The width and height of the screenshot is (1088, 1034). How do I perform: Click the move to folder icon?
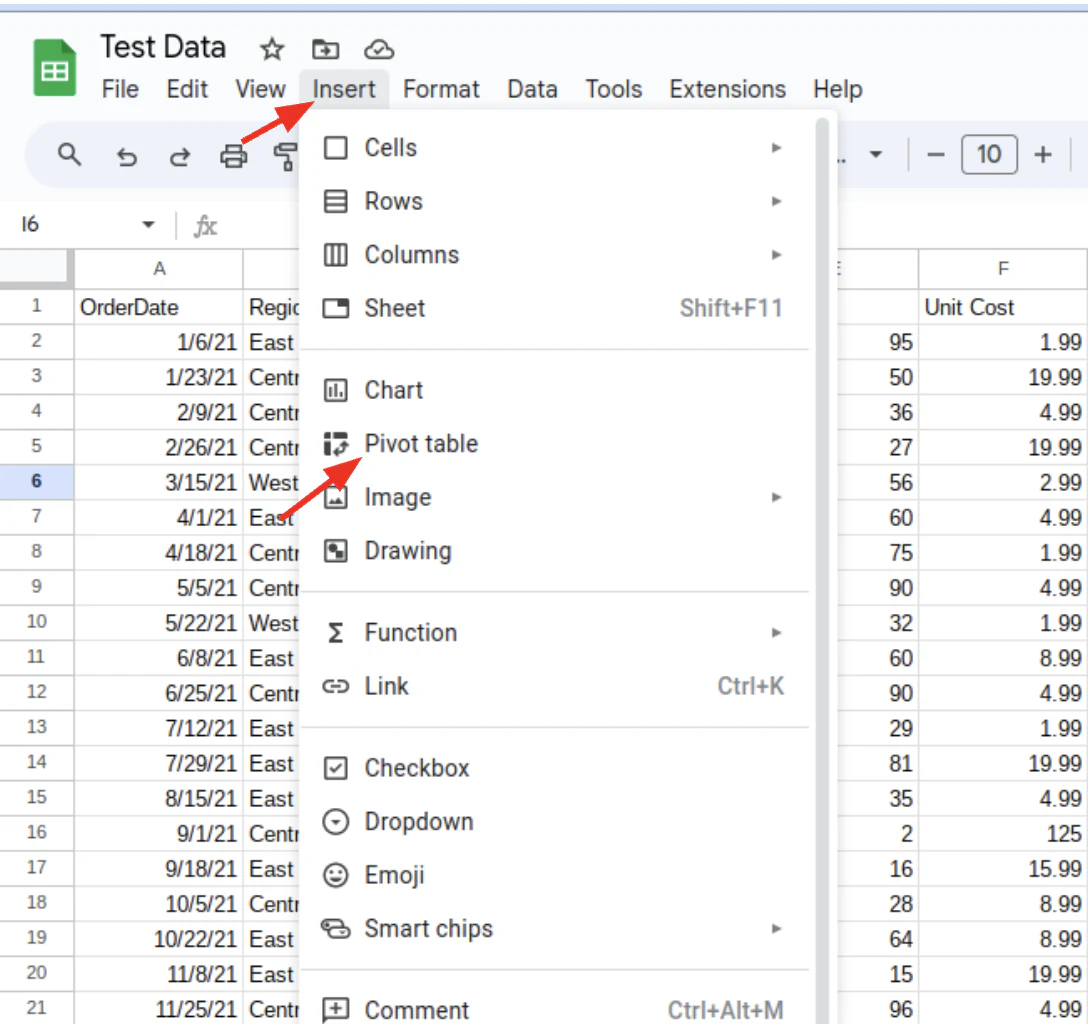point(325,49)
